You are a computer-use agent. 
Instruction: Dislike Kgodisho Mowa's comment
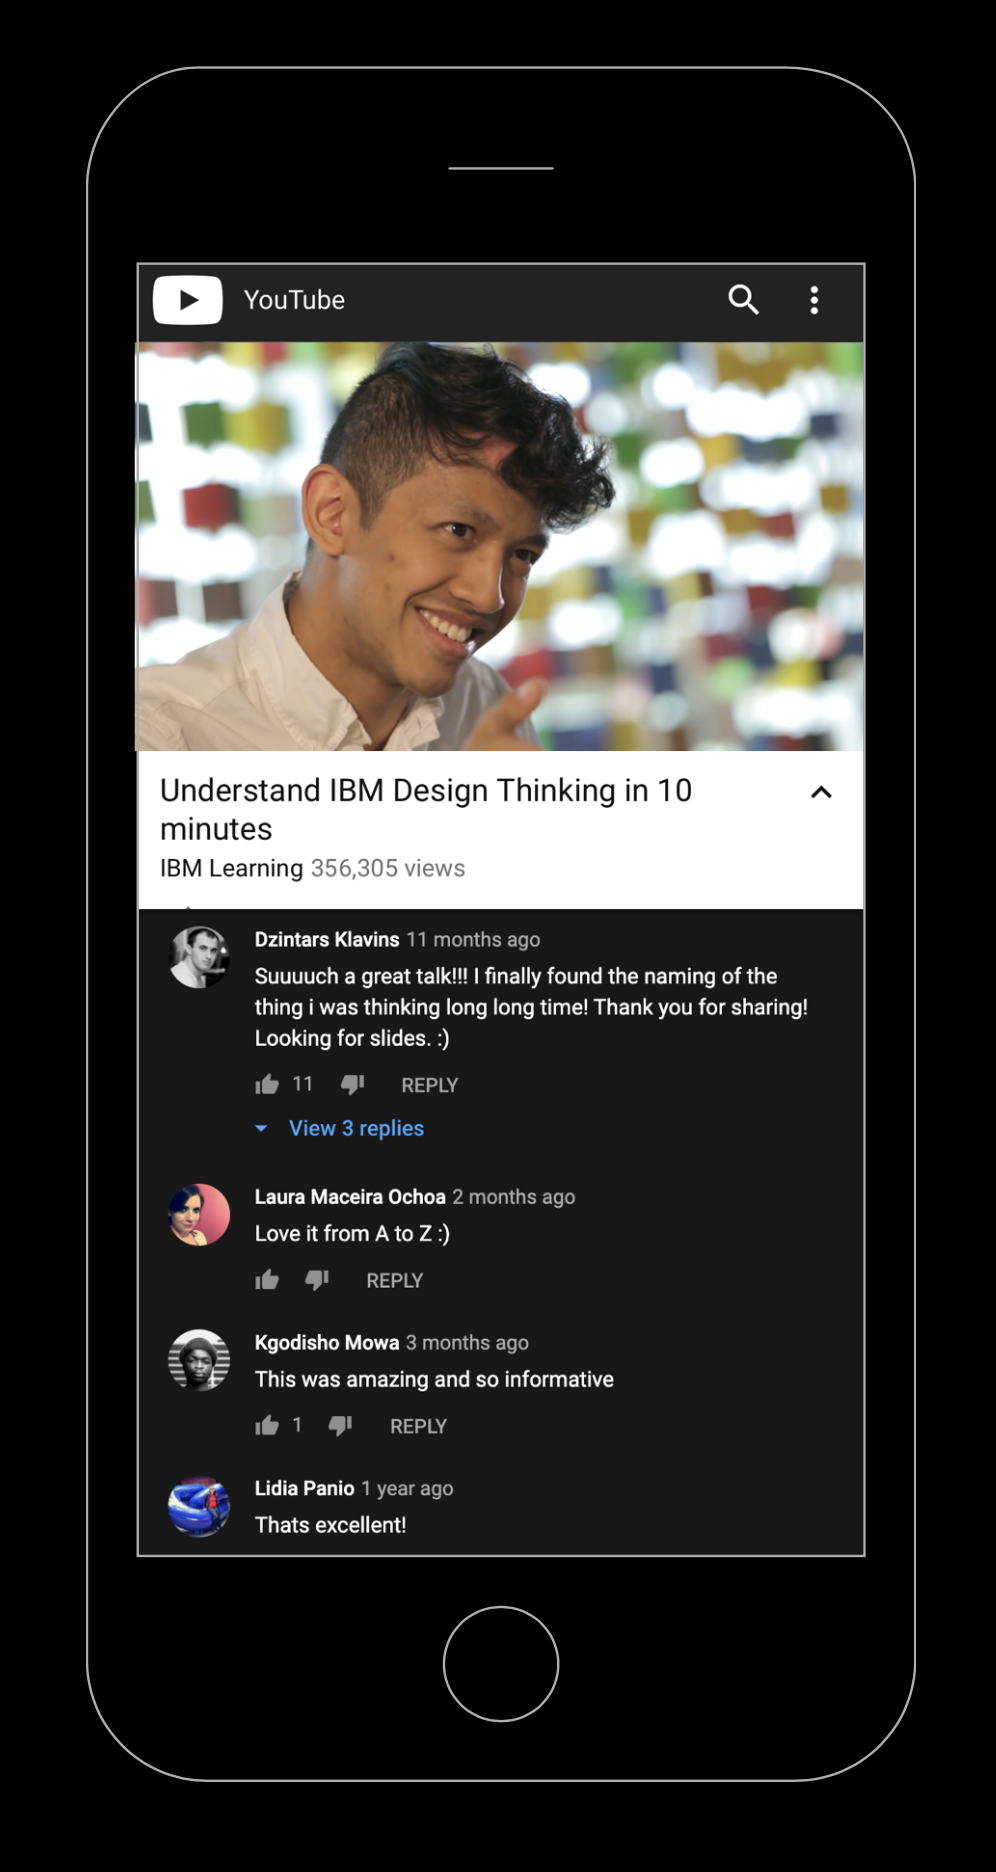pyautogui.click(x=340, y=1426)
